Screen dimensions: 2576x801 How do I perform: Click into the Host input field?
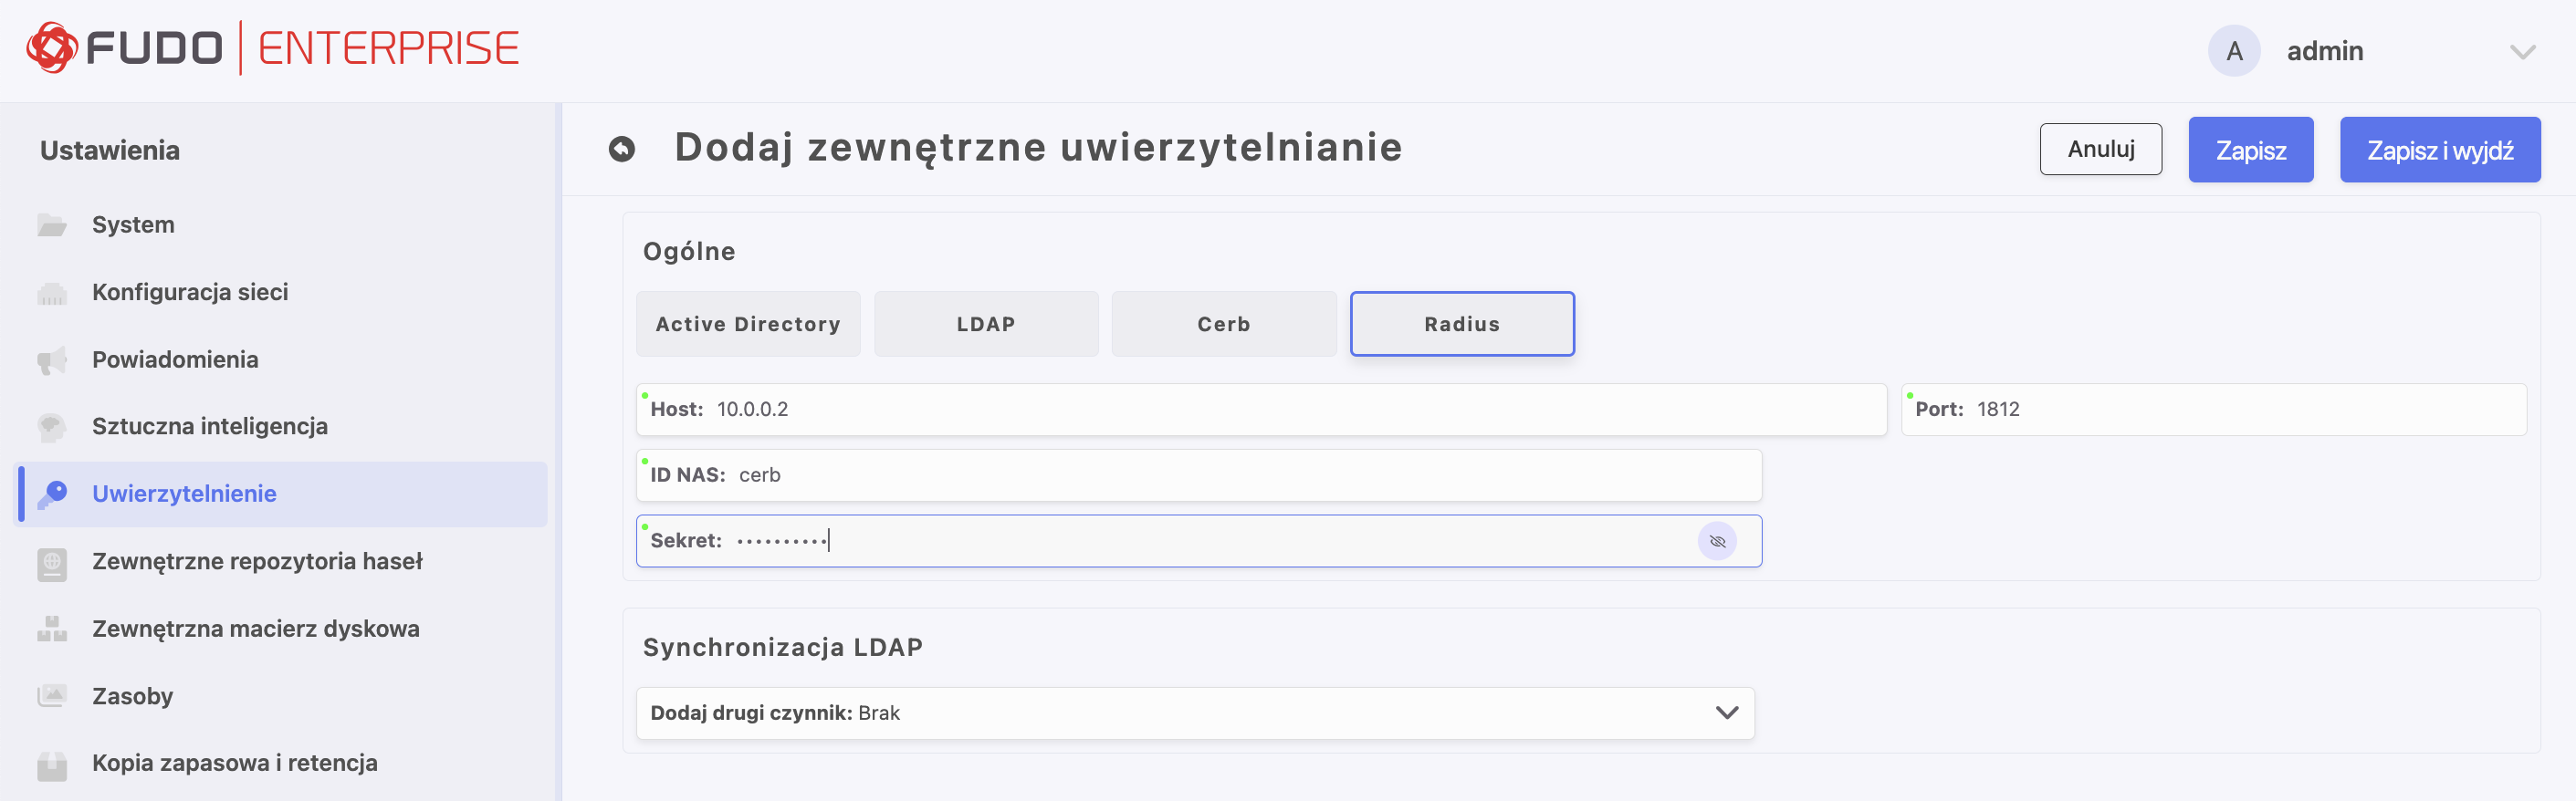coord(1260,409)
